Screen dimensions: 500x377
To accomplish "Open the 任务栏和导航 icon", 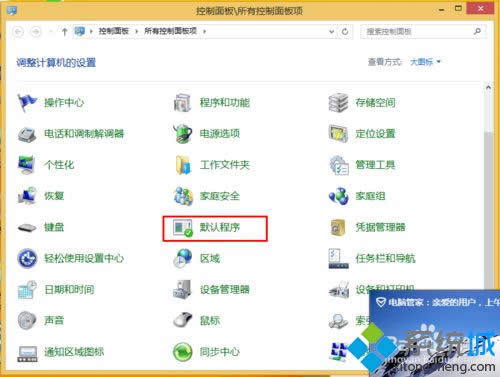I will coord(338,259).
